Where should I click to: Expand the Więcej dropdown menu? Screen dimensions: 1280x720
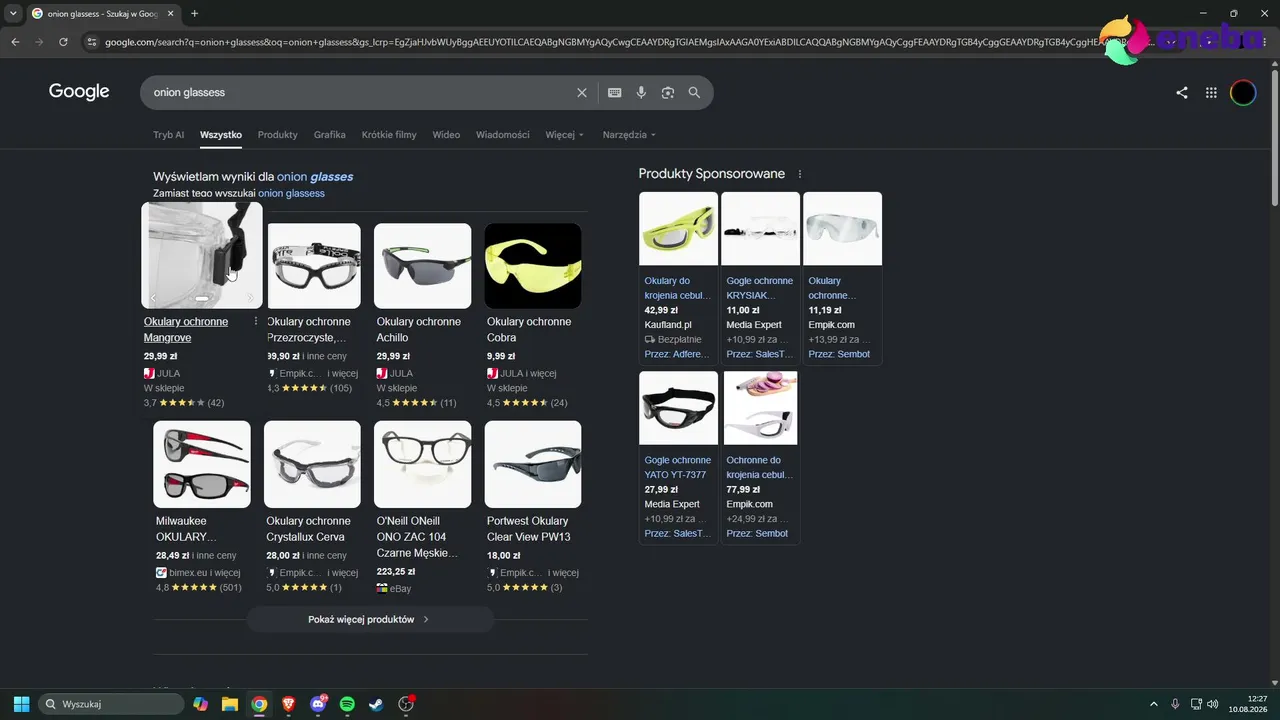point(565,135)
